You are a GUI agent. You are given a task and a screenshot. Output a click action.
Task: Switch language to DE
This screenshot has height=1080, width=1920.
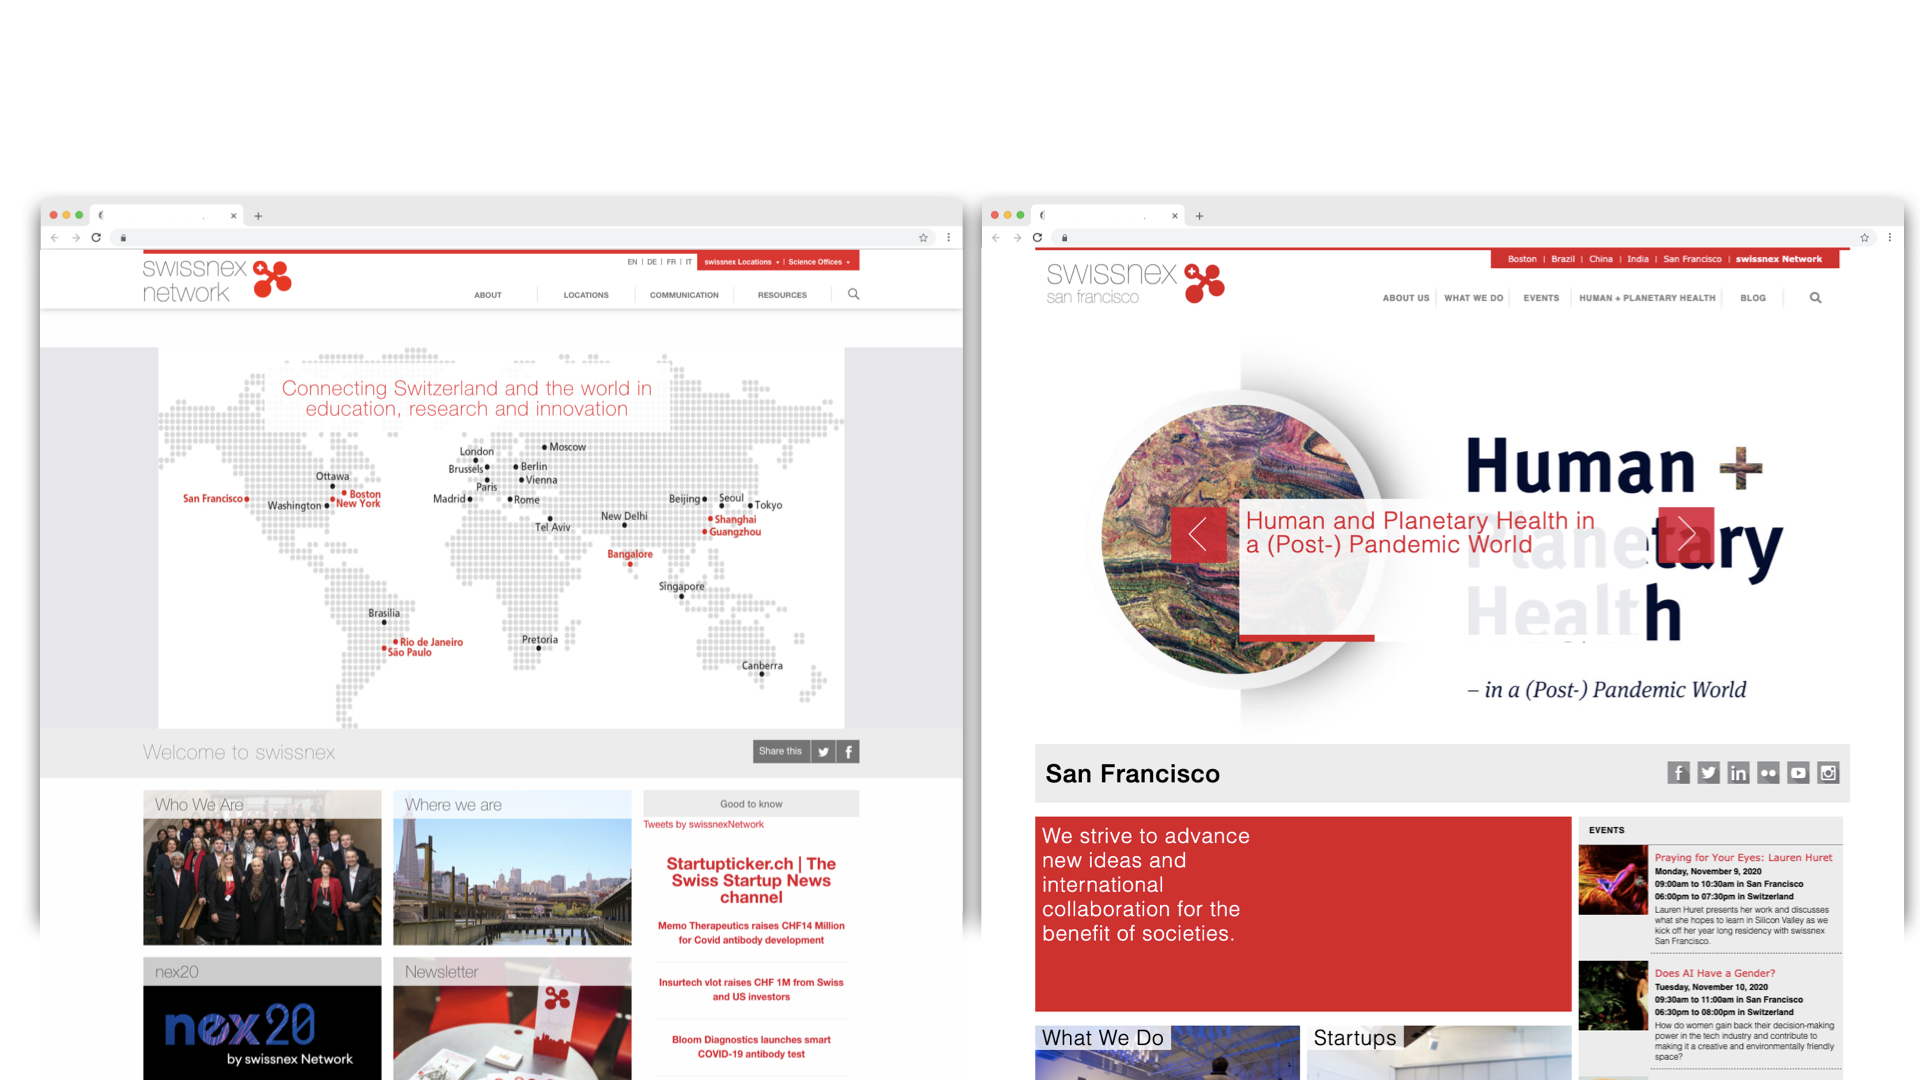(652, 262)
